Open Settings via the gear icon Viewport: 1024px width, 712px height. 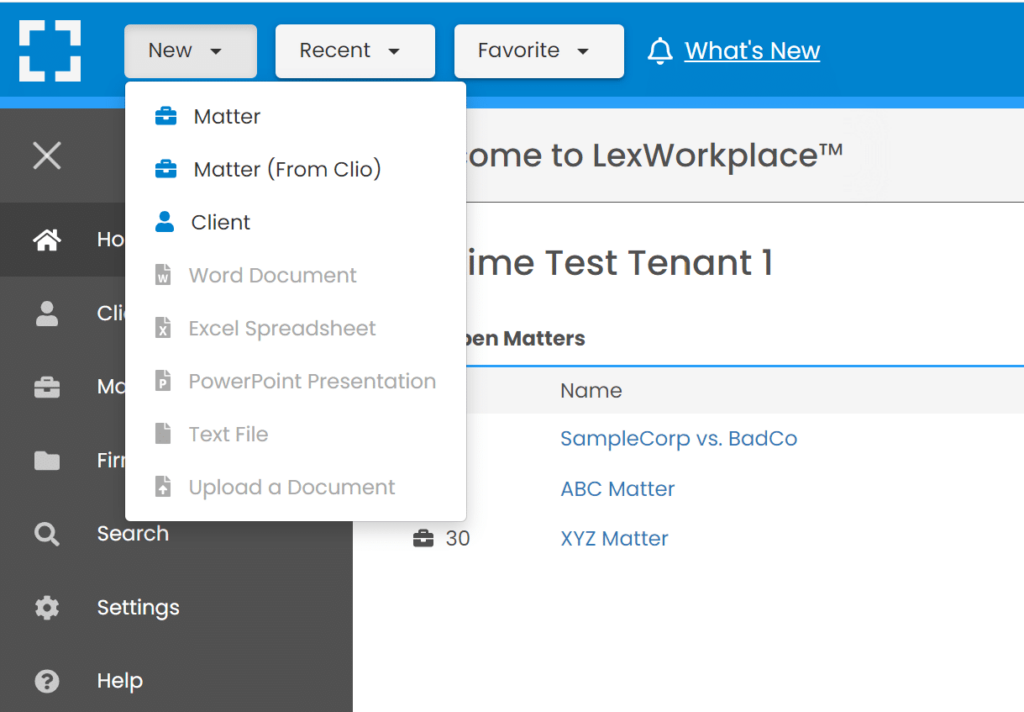point(46,607)
